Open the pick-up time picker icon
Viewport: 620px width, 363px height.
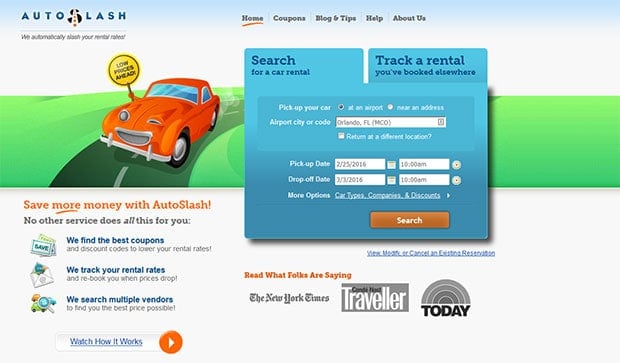(456, 165)
